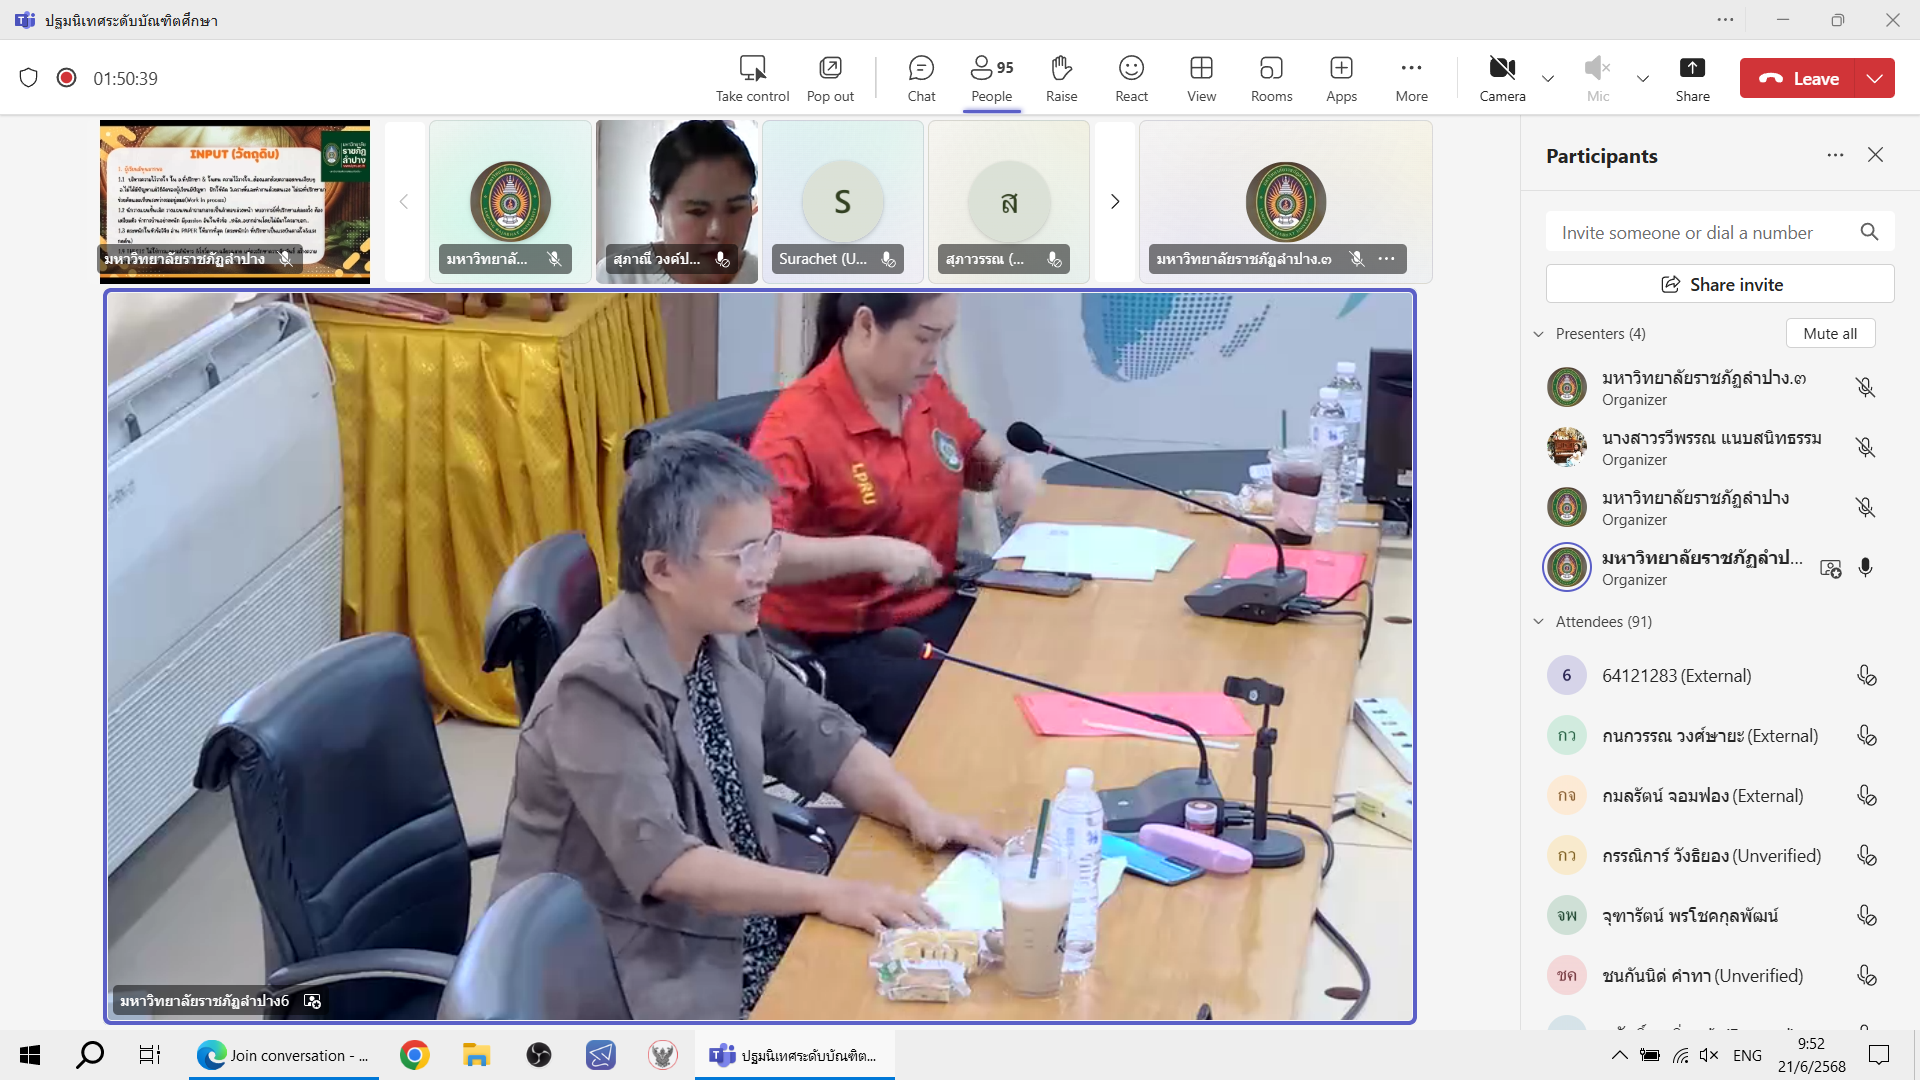Click Share invite button
The height and width of the screenshot is (1080, 1920).
point(1720,284)
